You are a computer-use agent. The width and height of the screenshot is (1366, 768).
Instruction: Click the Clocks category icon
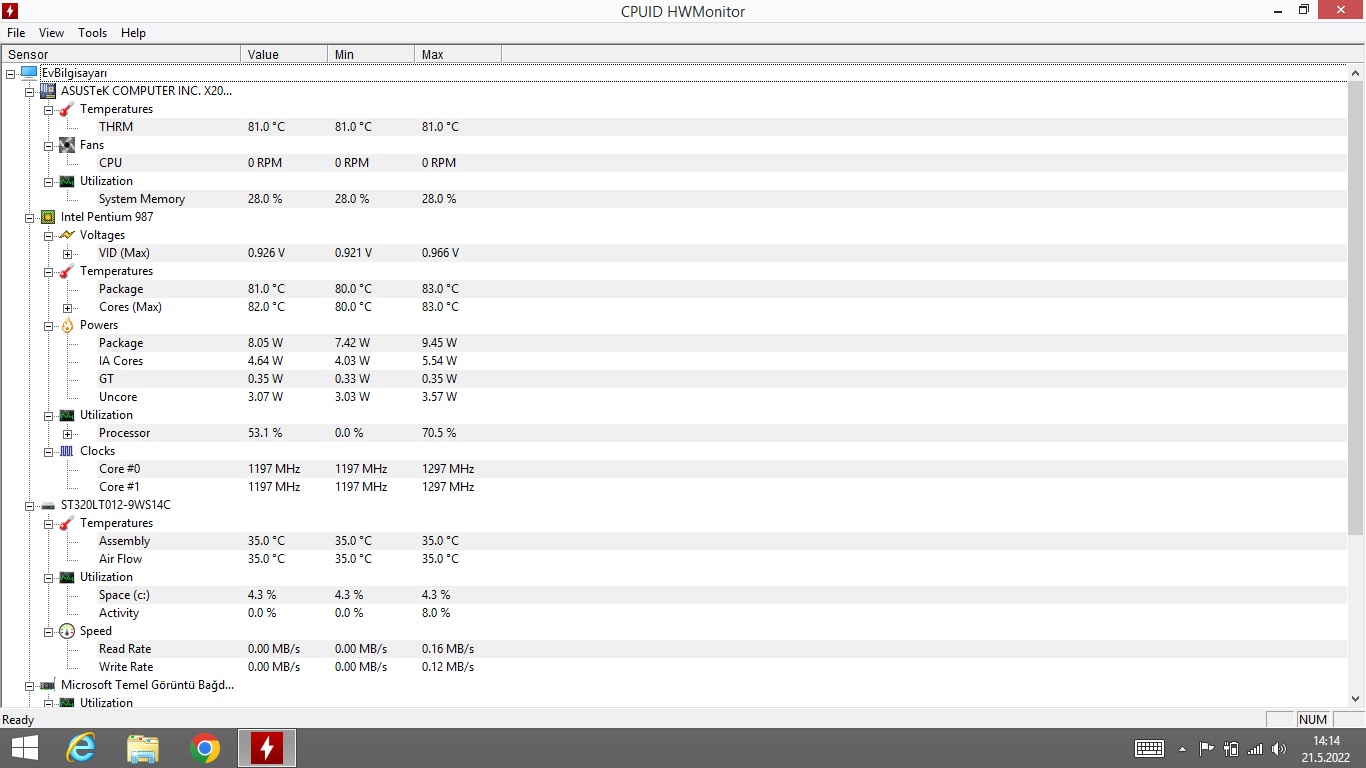coord(67,451)
